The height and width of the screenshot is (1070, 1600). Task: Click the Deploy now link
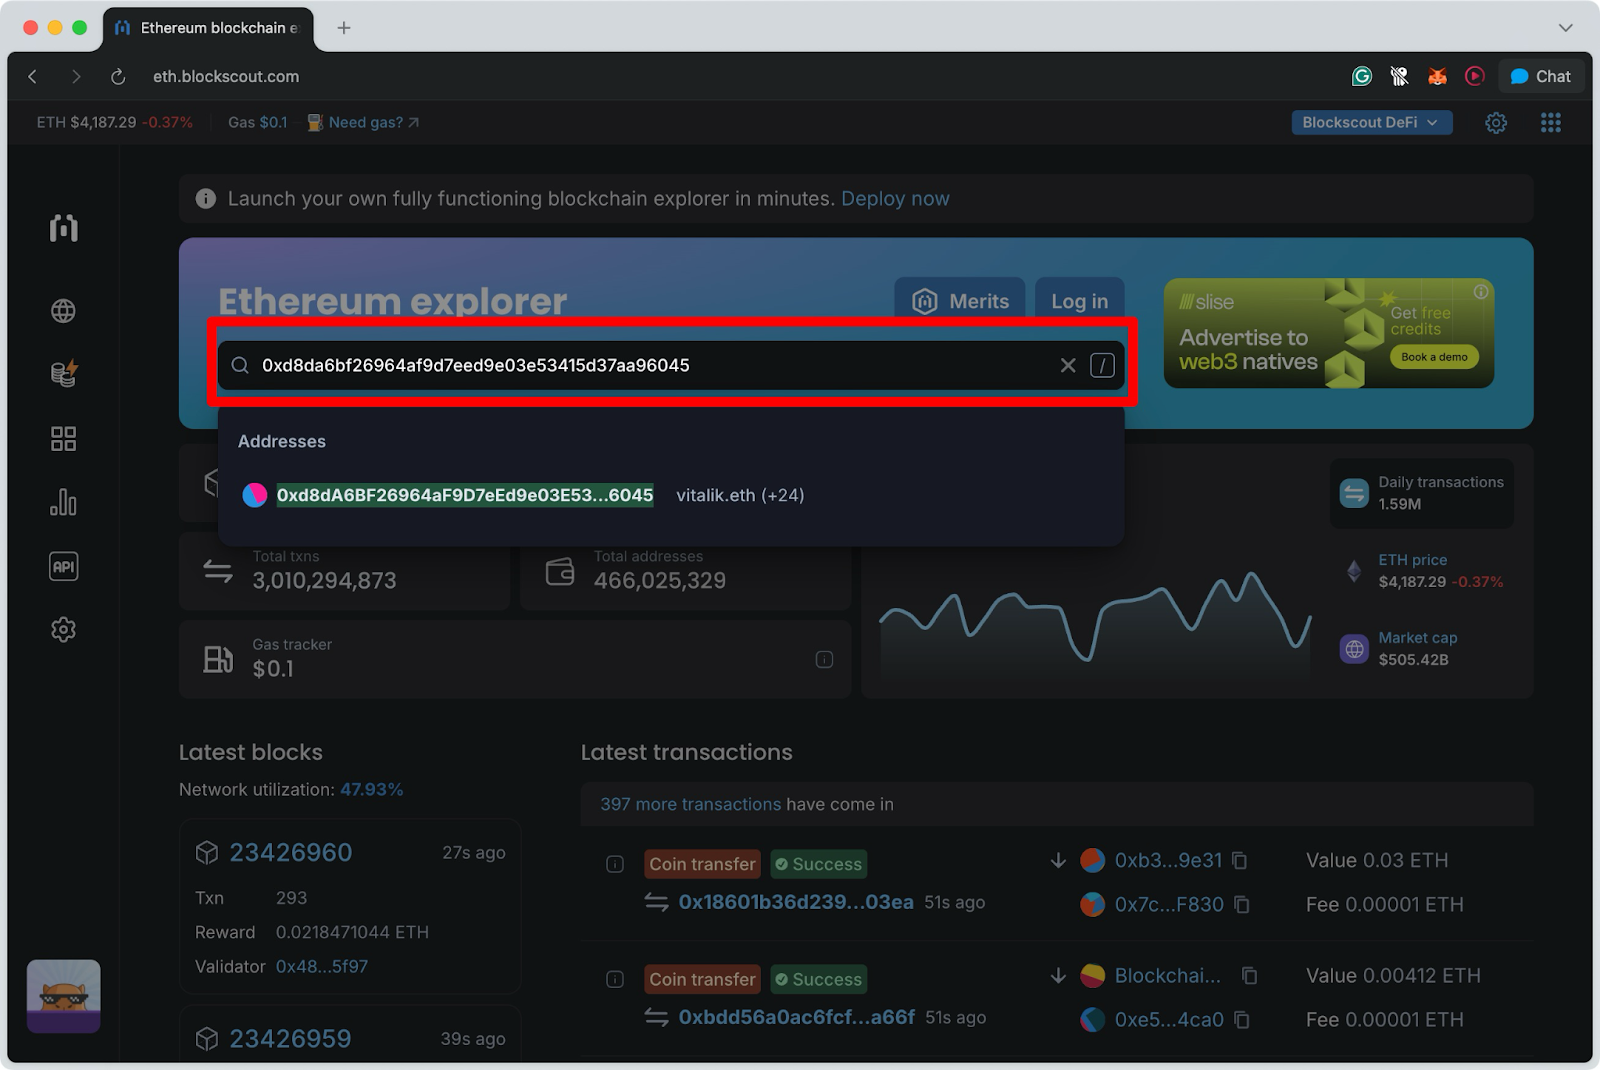pos(894,198)
